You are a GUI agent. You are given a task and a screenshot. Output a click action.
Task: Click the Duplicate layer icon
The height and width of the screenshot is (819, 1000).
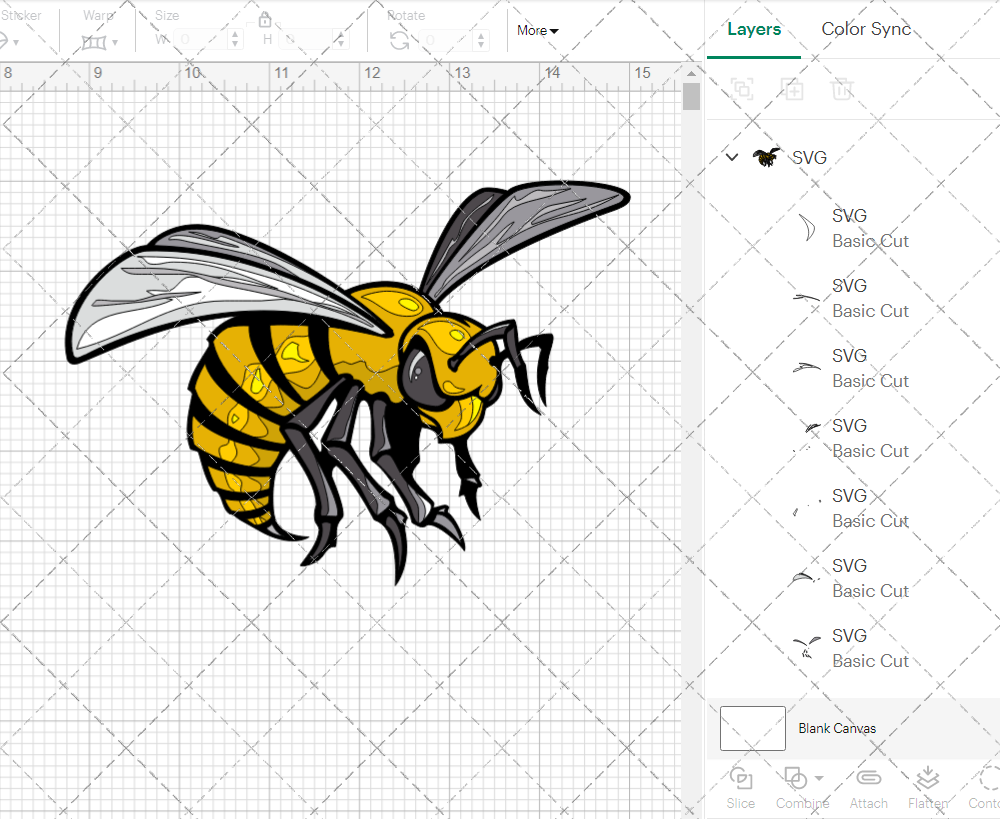pyautogui.click(x=793, y=89)
